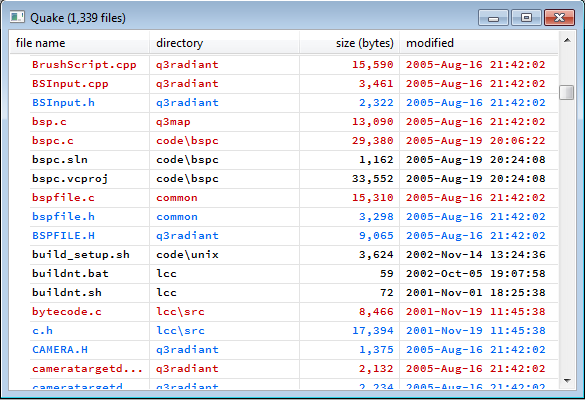This screenshot has height=400, width=585.
Task: Select the bspfile.h file name
Action: [63, 217]
